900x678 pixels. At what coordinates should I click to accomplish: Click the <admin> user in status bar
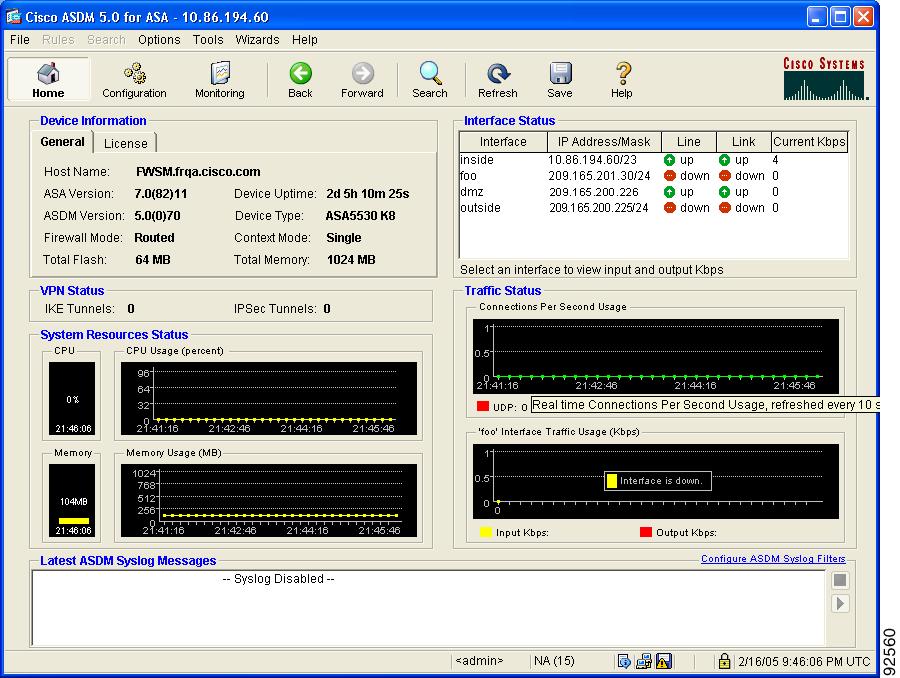click(479, 661)
